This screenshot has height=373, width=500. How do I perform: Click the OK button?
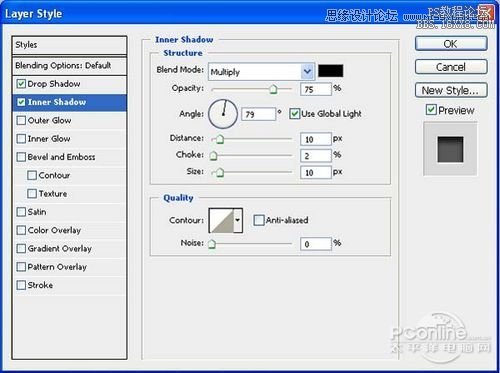tap(451, 44)
